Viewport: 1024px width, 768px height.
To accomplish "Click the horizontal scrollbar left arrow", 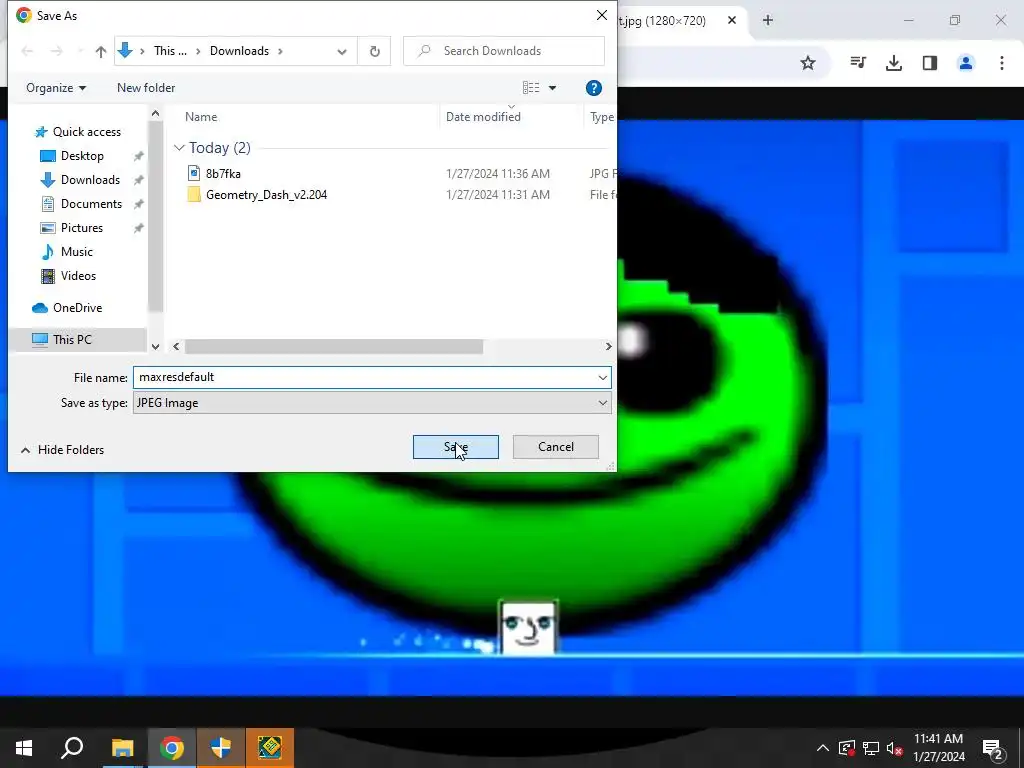I will [176, 347].
